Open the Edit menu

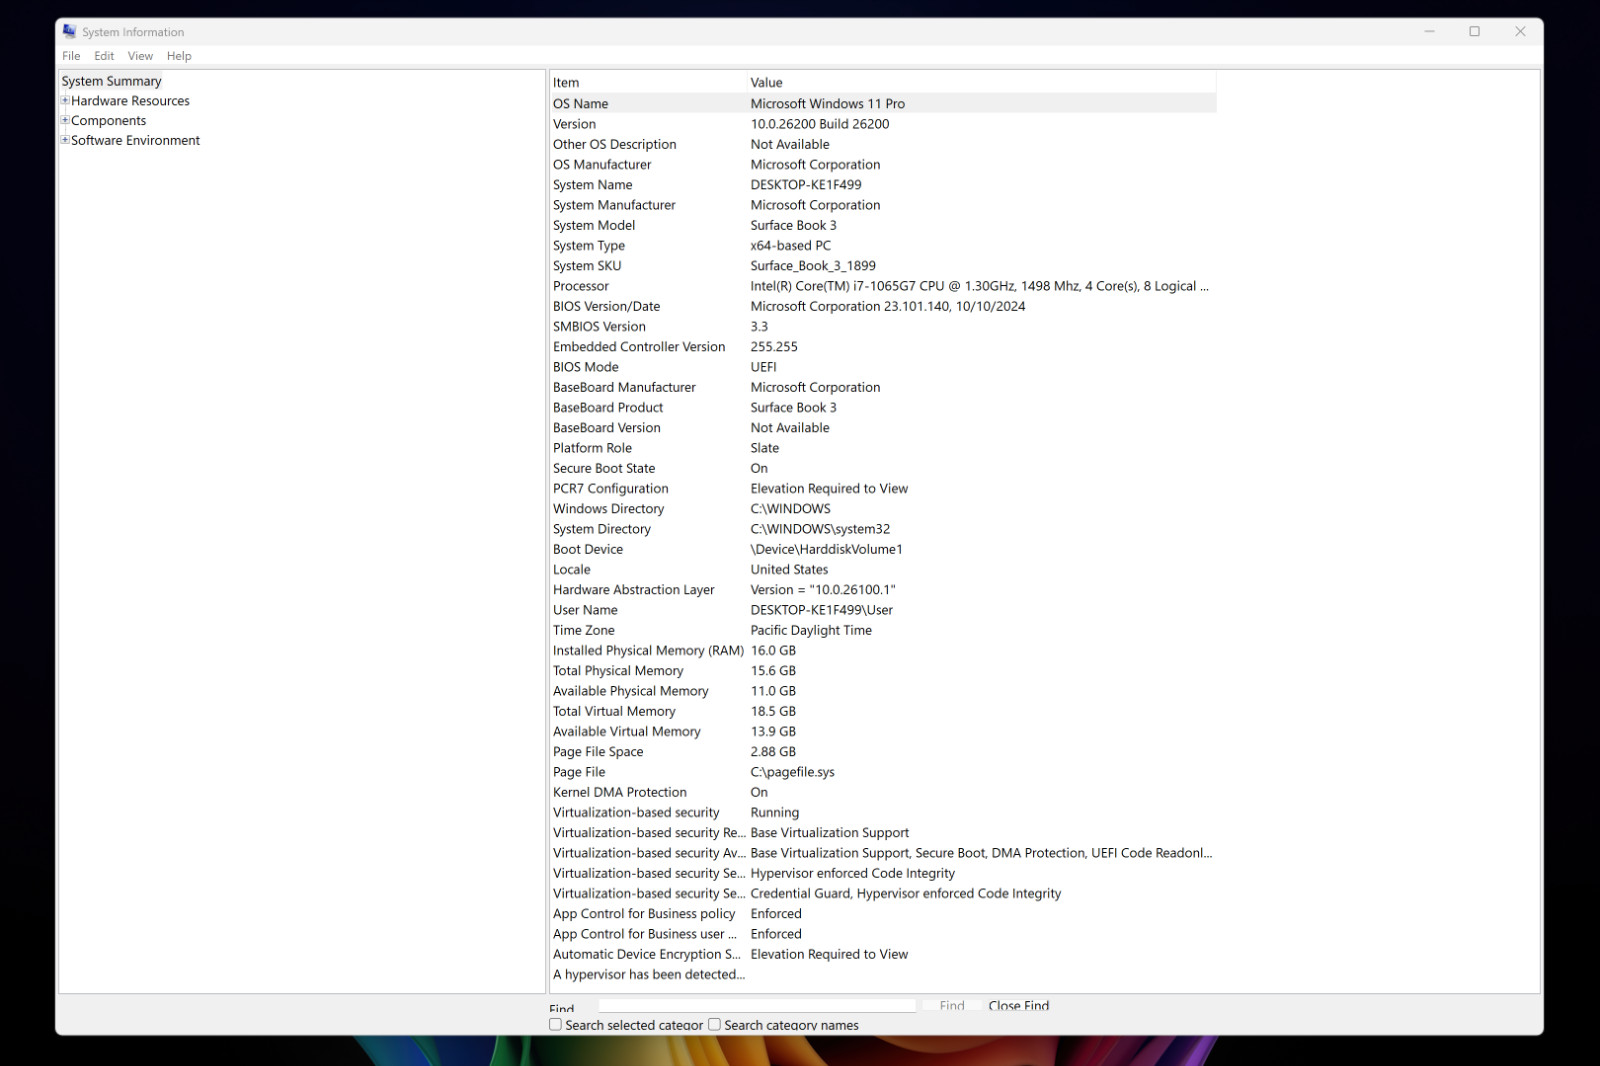[x=104, y=56]
